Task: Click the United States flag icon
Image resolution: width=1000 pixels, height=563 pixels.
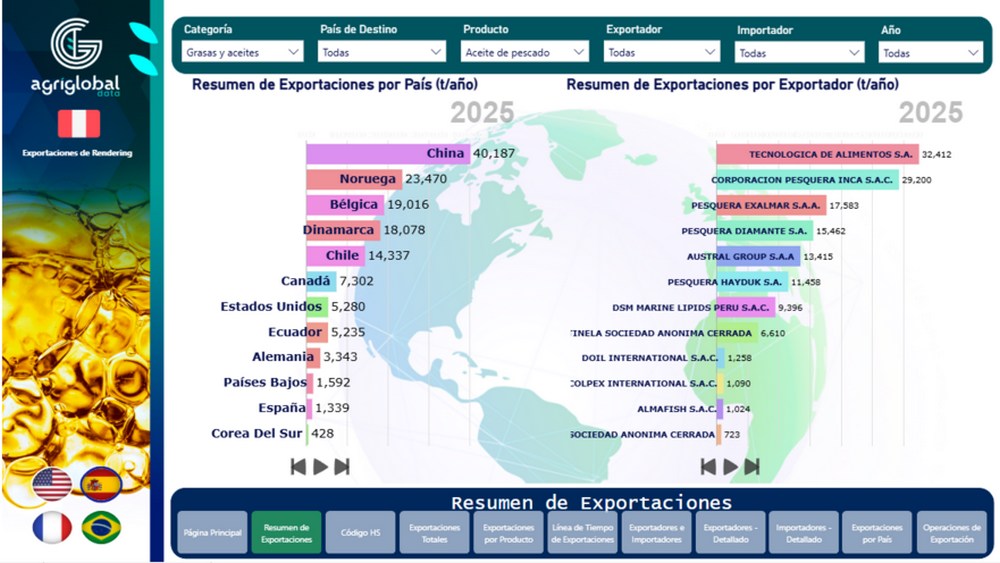Action: click(52, 484)
